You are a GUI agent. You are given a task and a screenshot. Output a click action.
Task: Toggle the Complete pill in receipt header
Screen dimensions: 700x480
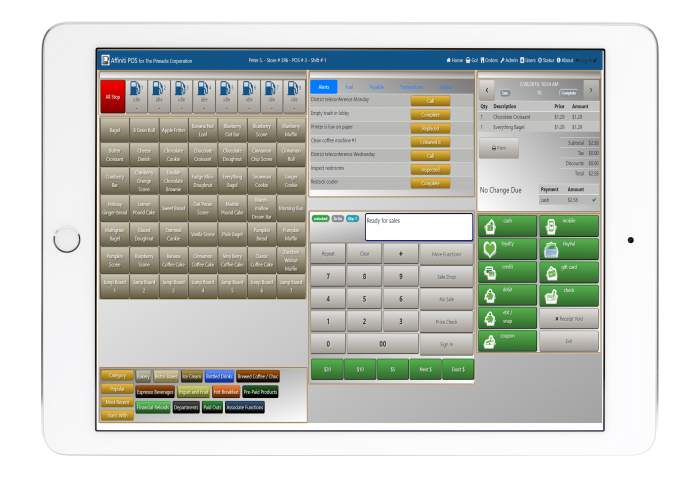[x=568, y=92]
